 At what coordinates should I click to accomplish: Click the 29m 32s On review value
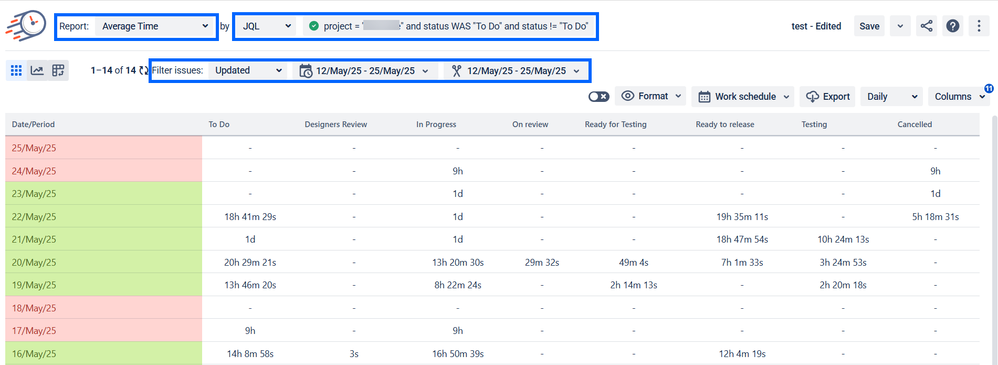click(542, 262)
